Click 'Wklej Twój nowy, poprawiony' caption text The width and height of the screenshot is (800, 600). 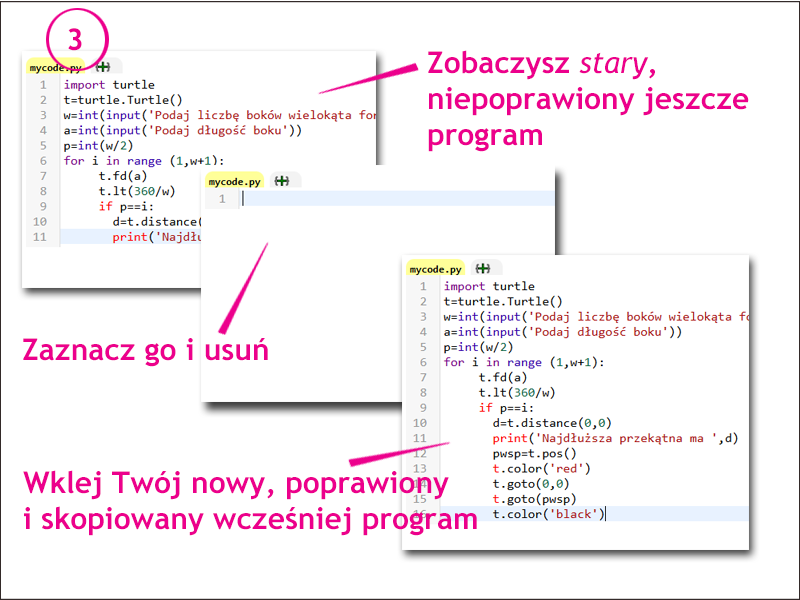click(x=235, y=485)
